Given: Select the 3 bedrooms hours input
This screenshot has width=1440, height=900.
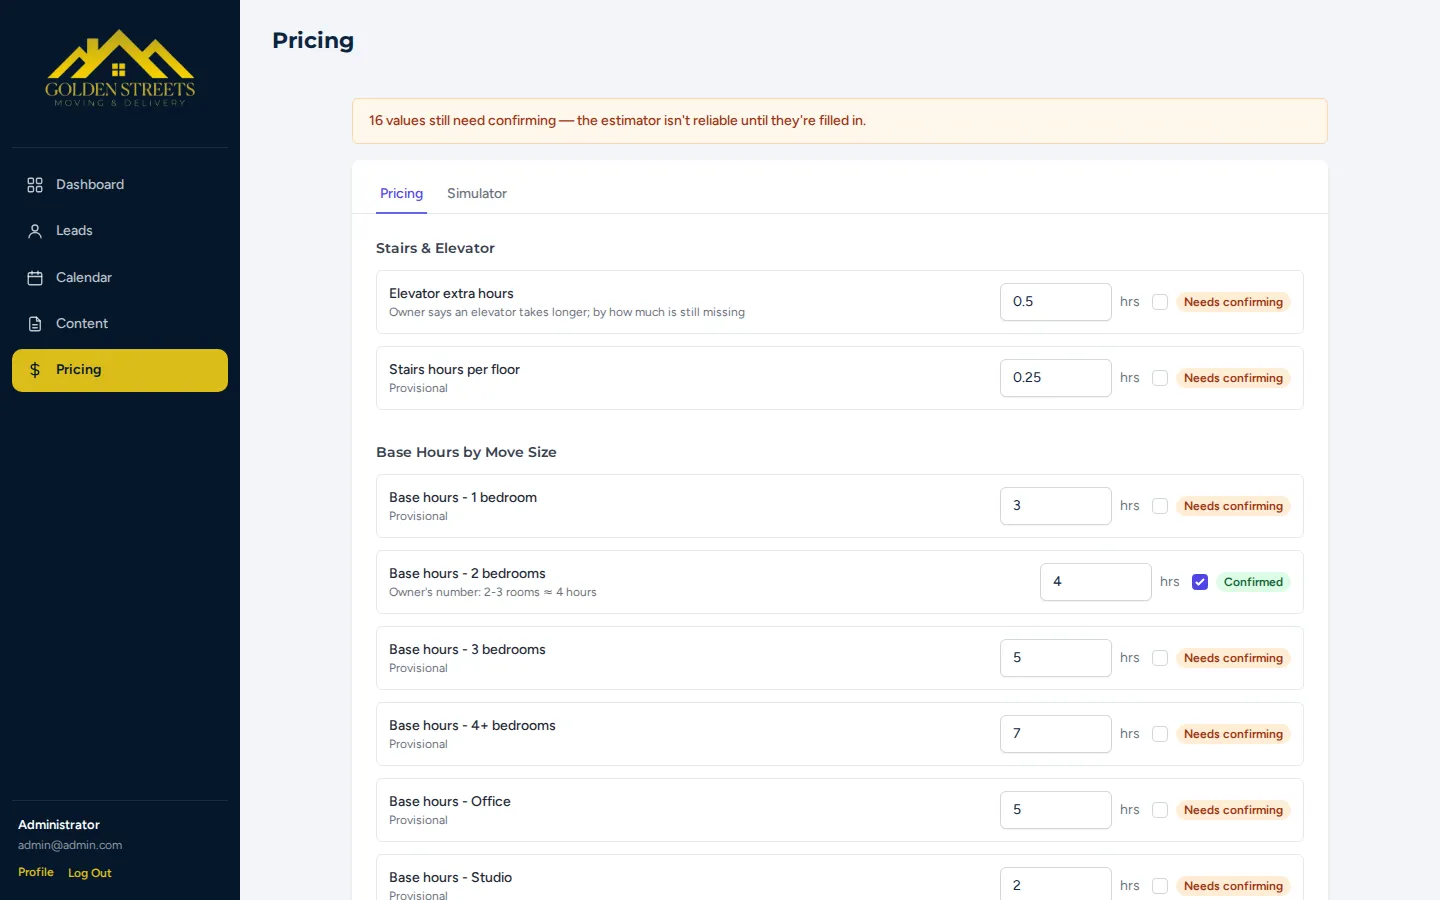Looking at the screenshot, I should click(x=1056, y=658).
